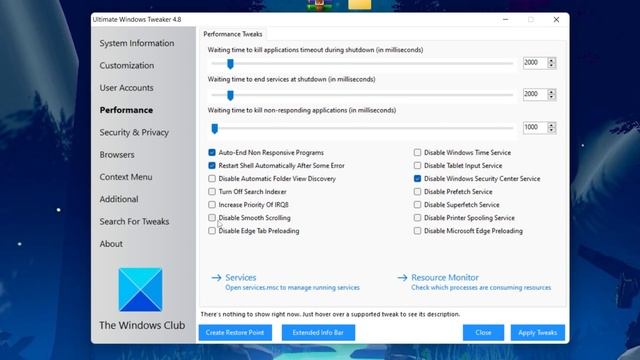This screenshot has height=360, width=640.
Task: Open the Customization section
Action: 127,65
